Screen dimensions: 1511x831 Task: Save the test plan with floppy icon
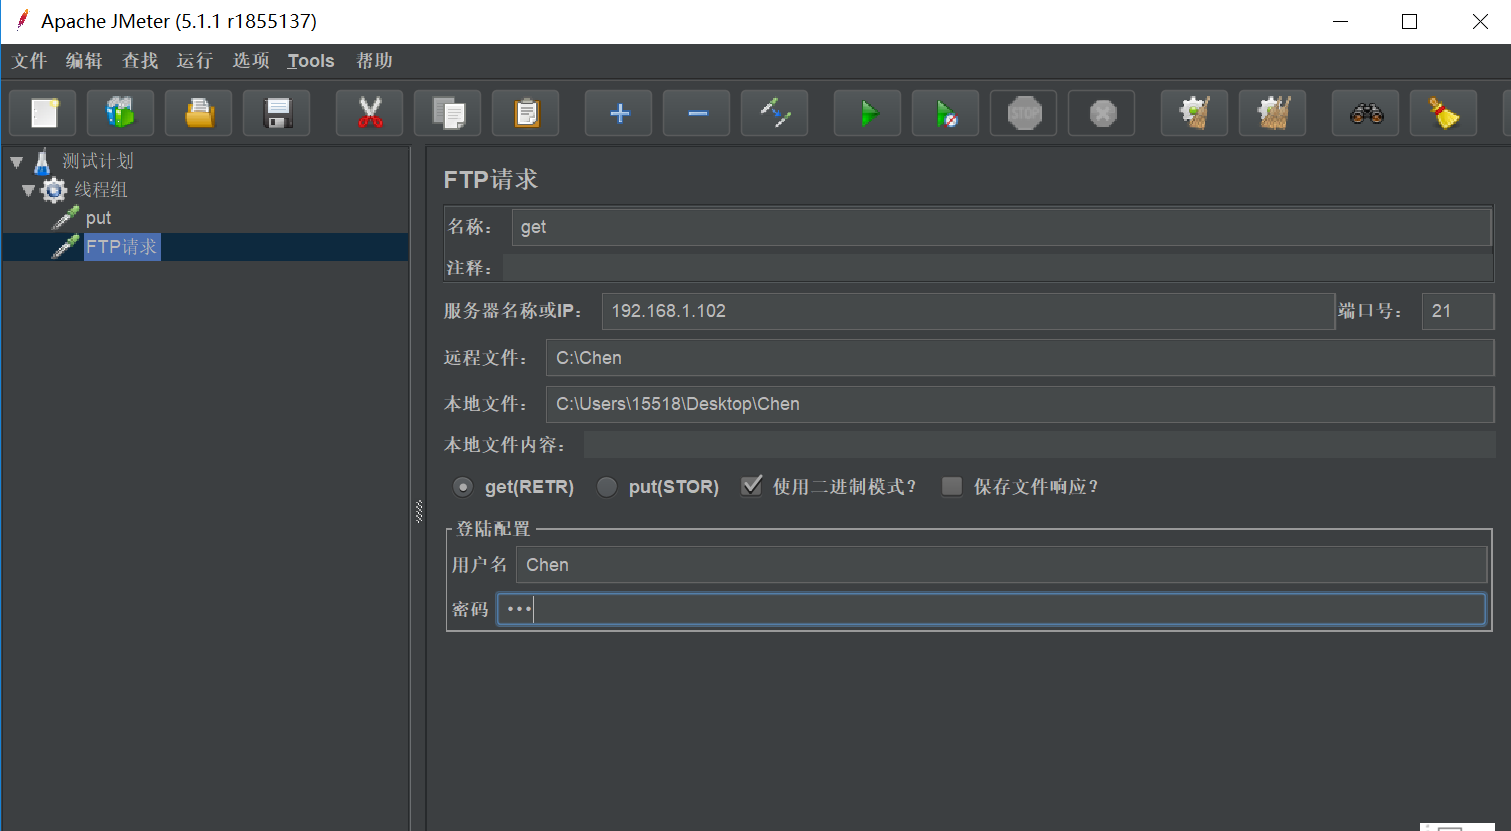(x=277, y=113)
